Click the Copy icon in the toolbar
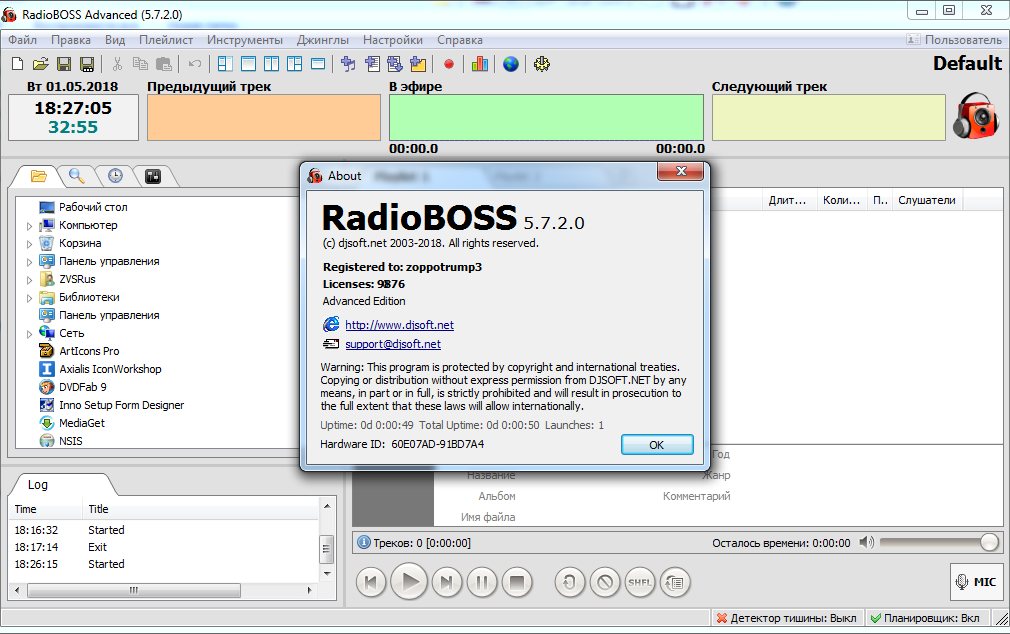 click(140, 64)
